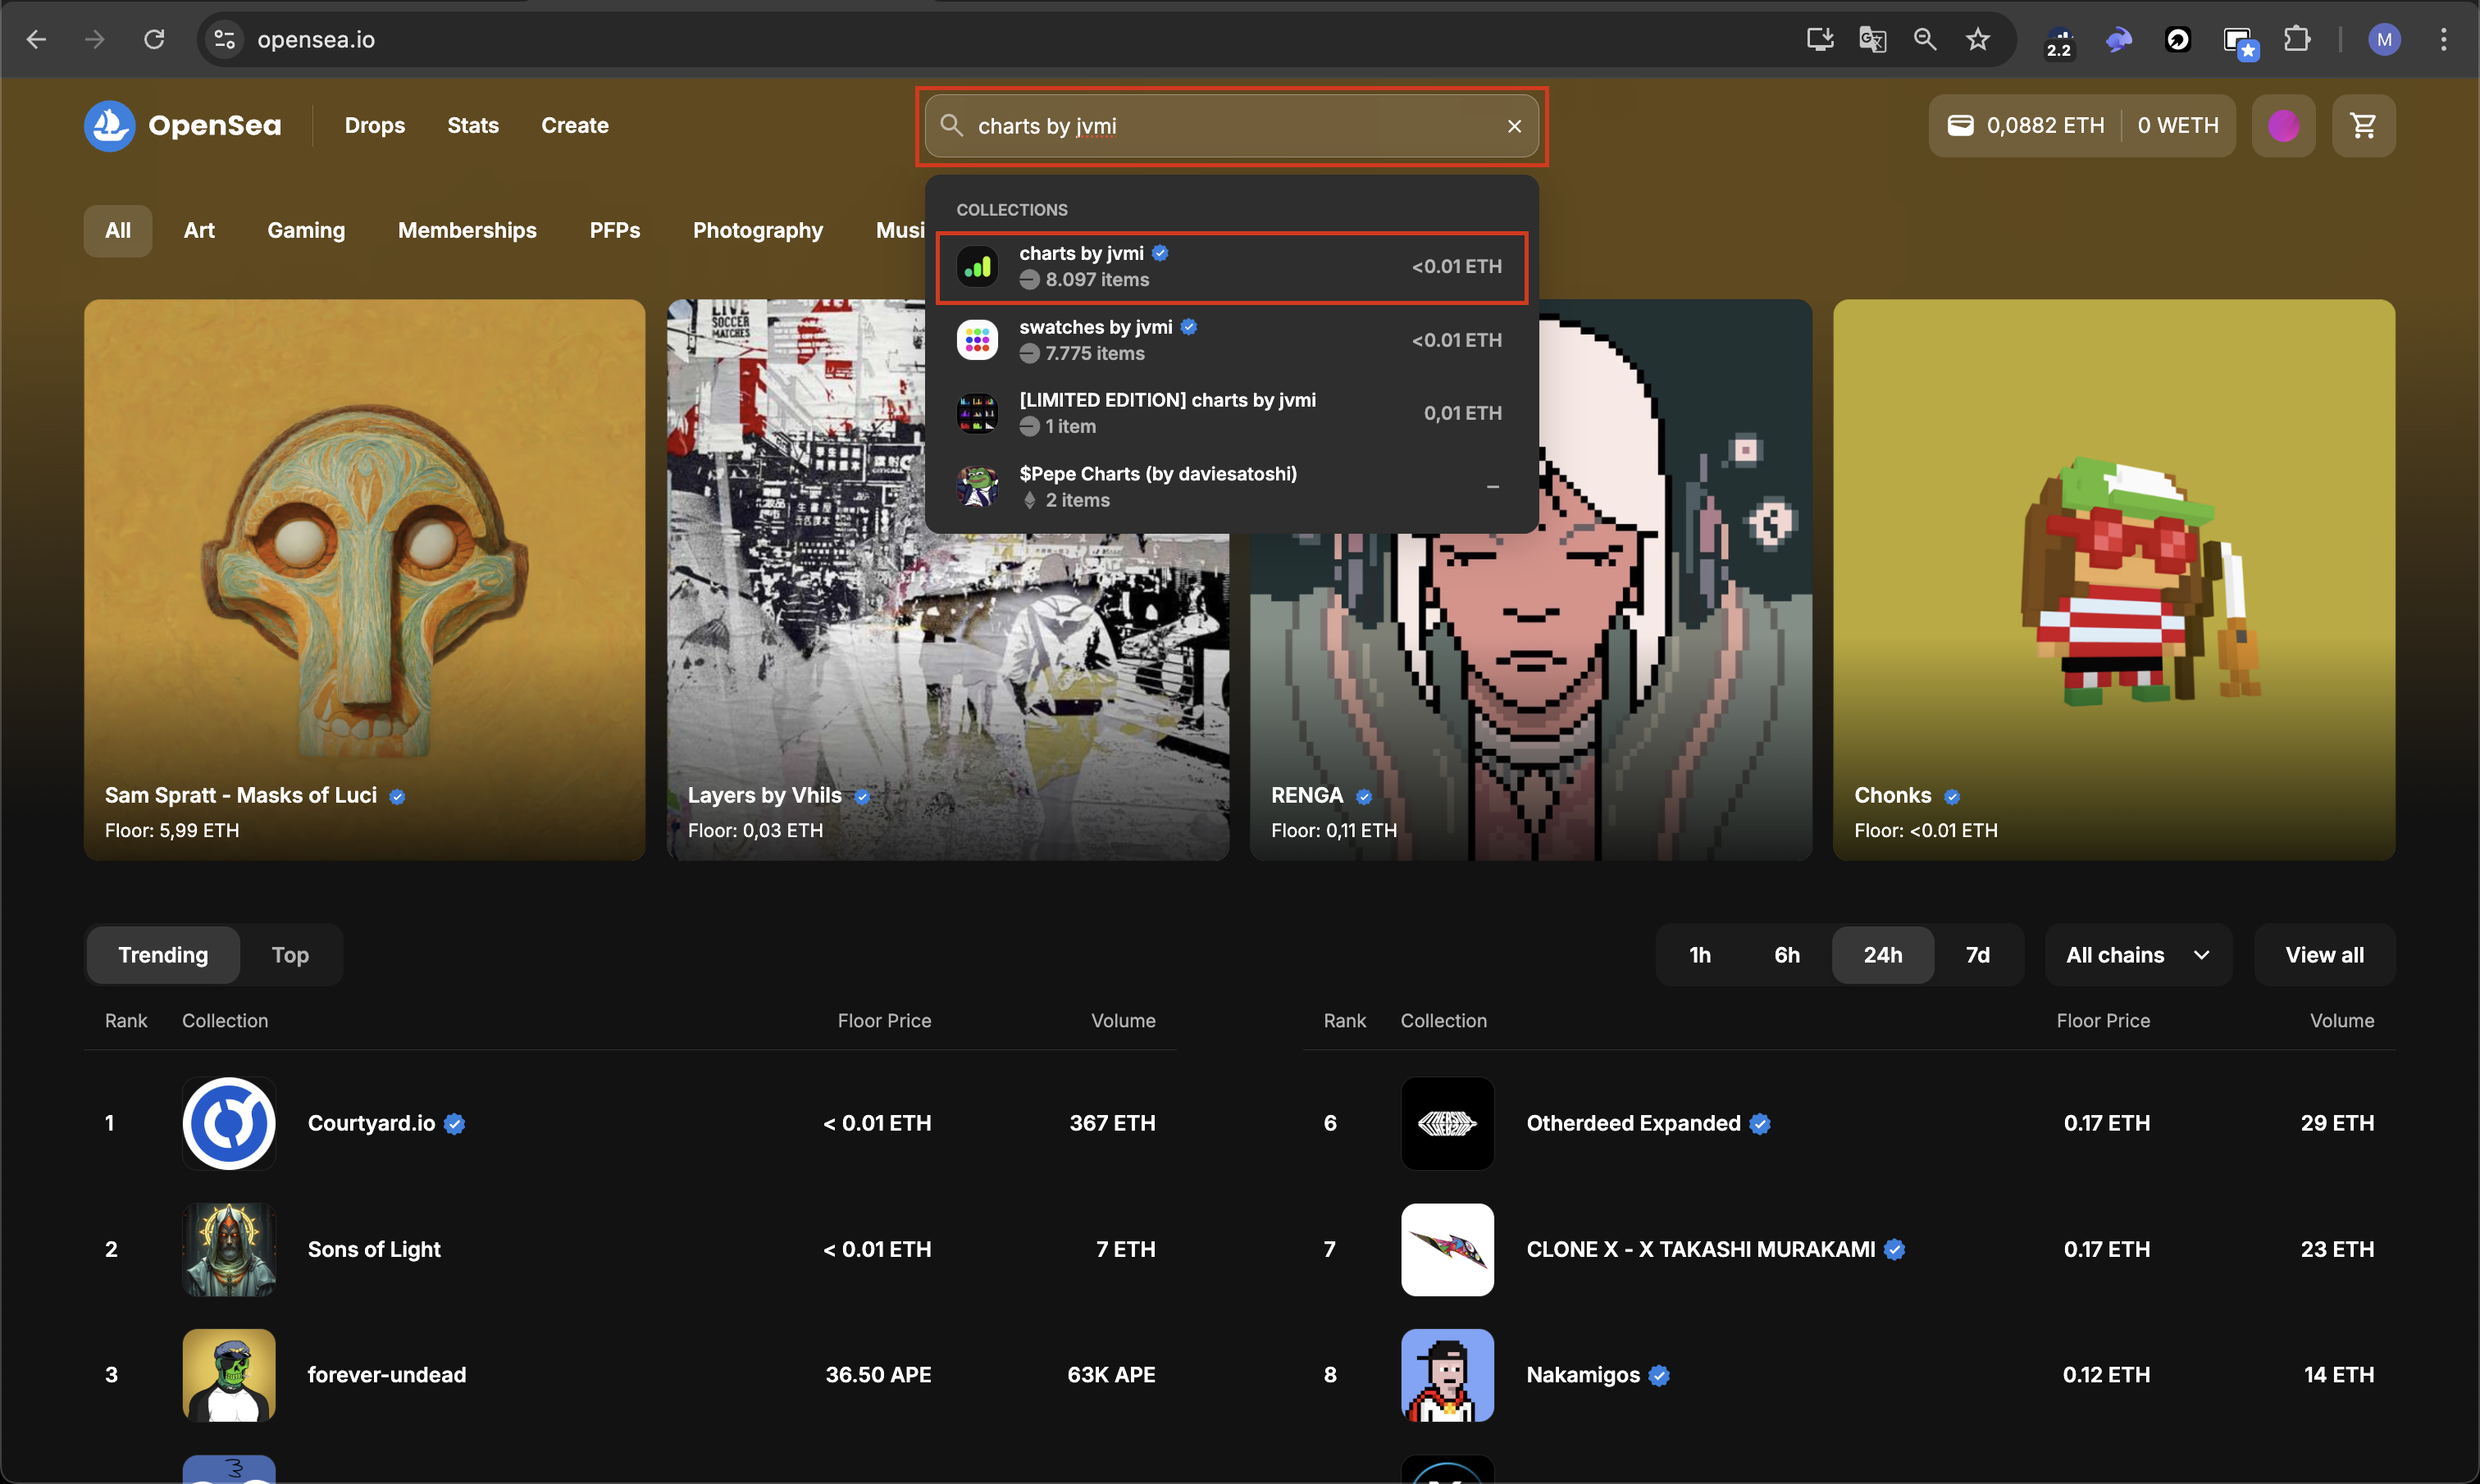The width and height of the screenshot is (2480, 1484).
Task: Open the shopping cart
Action: (2363, 126)
